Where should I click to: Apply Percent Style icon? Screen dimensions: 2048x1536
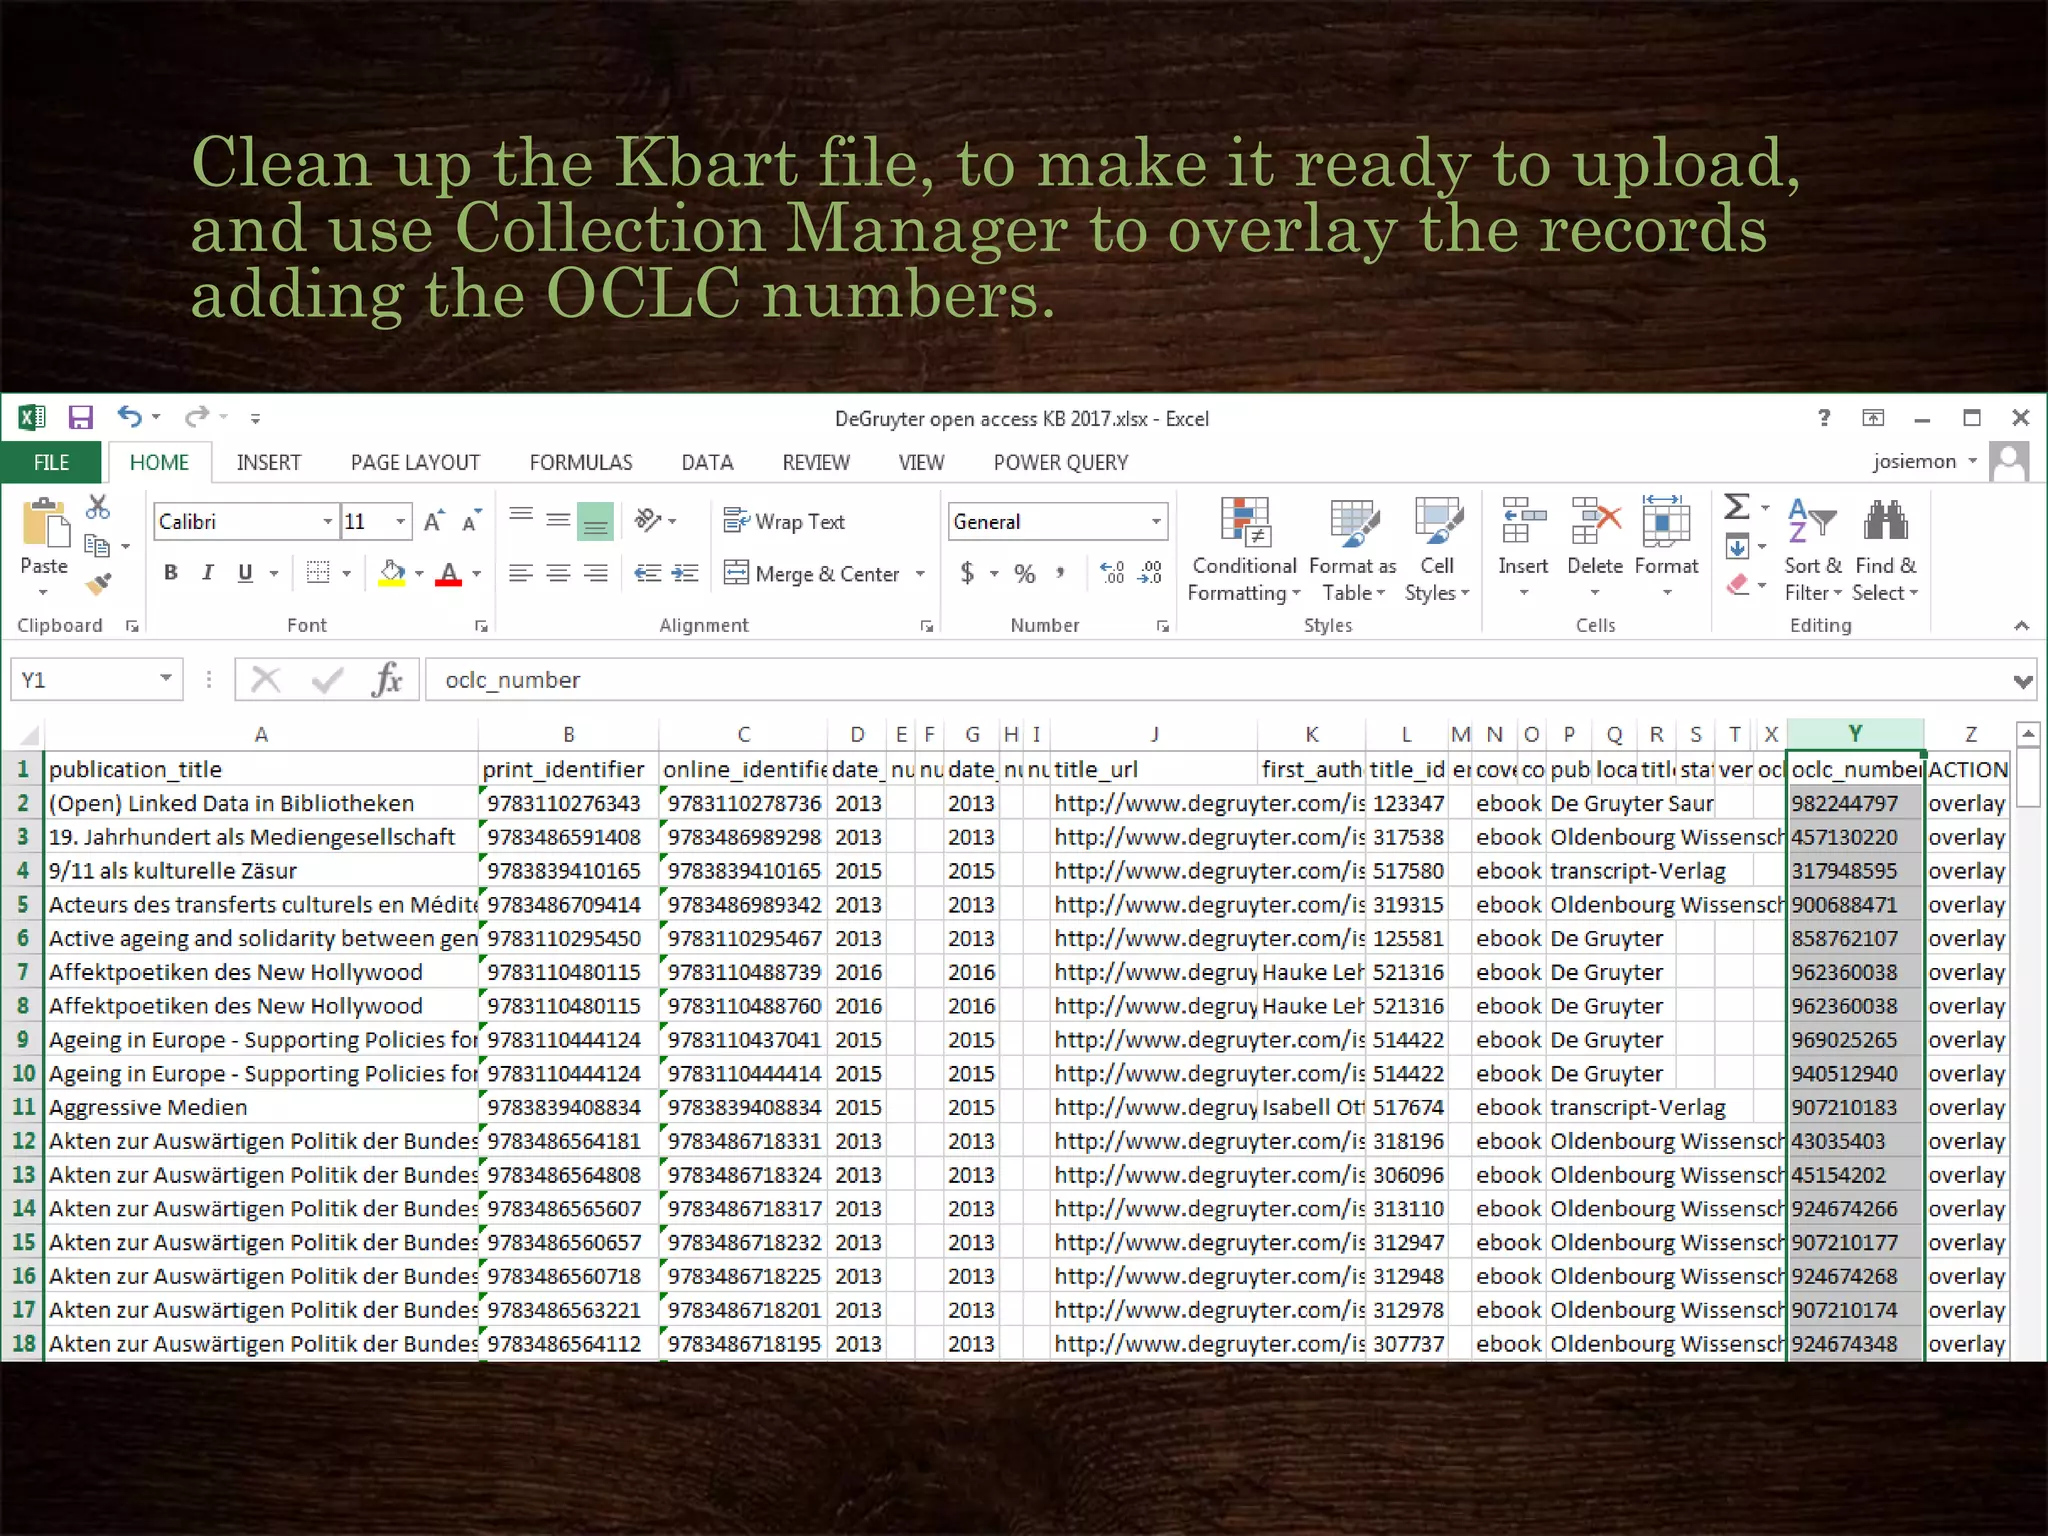1024,573
